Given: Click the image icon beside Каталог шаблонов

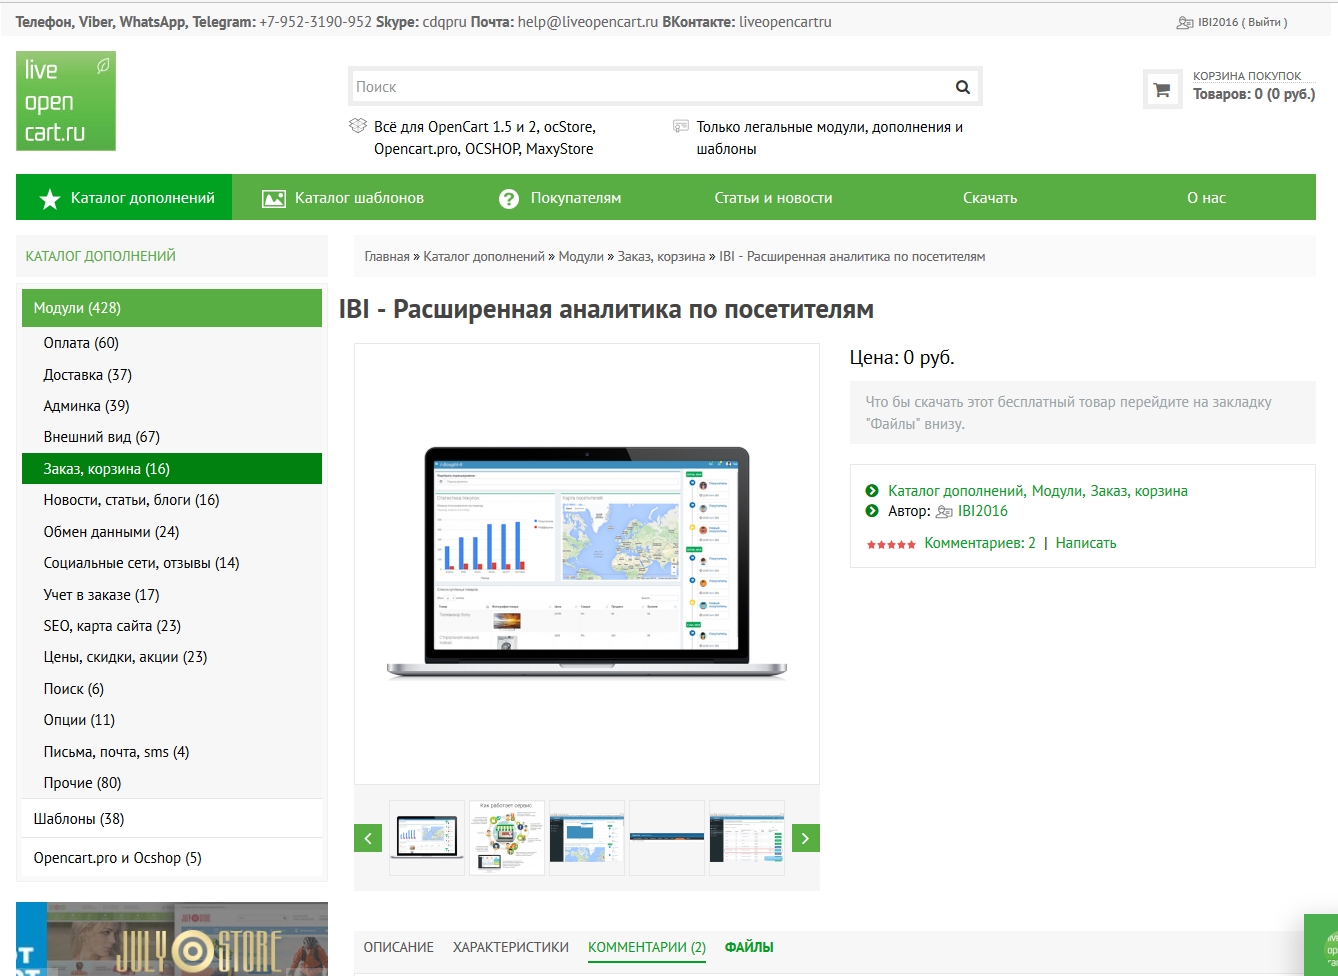Looking at the screenshot, I should click(x=273, y=199).
